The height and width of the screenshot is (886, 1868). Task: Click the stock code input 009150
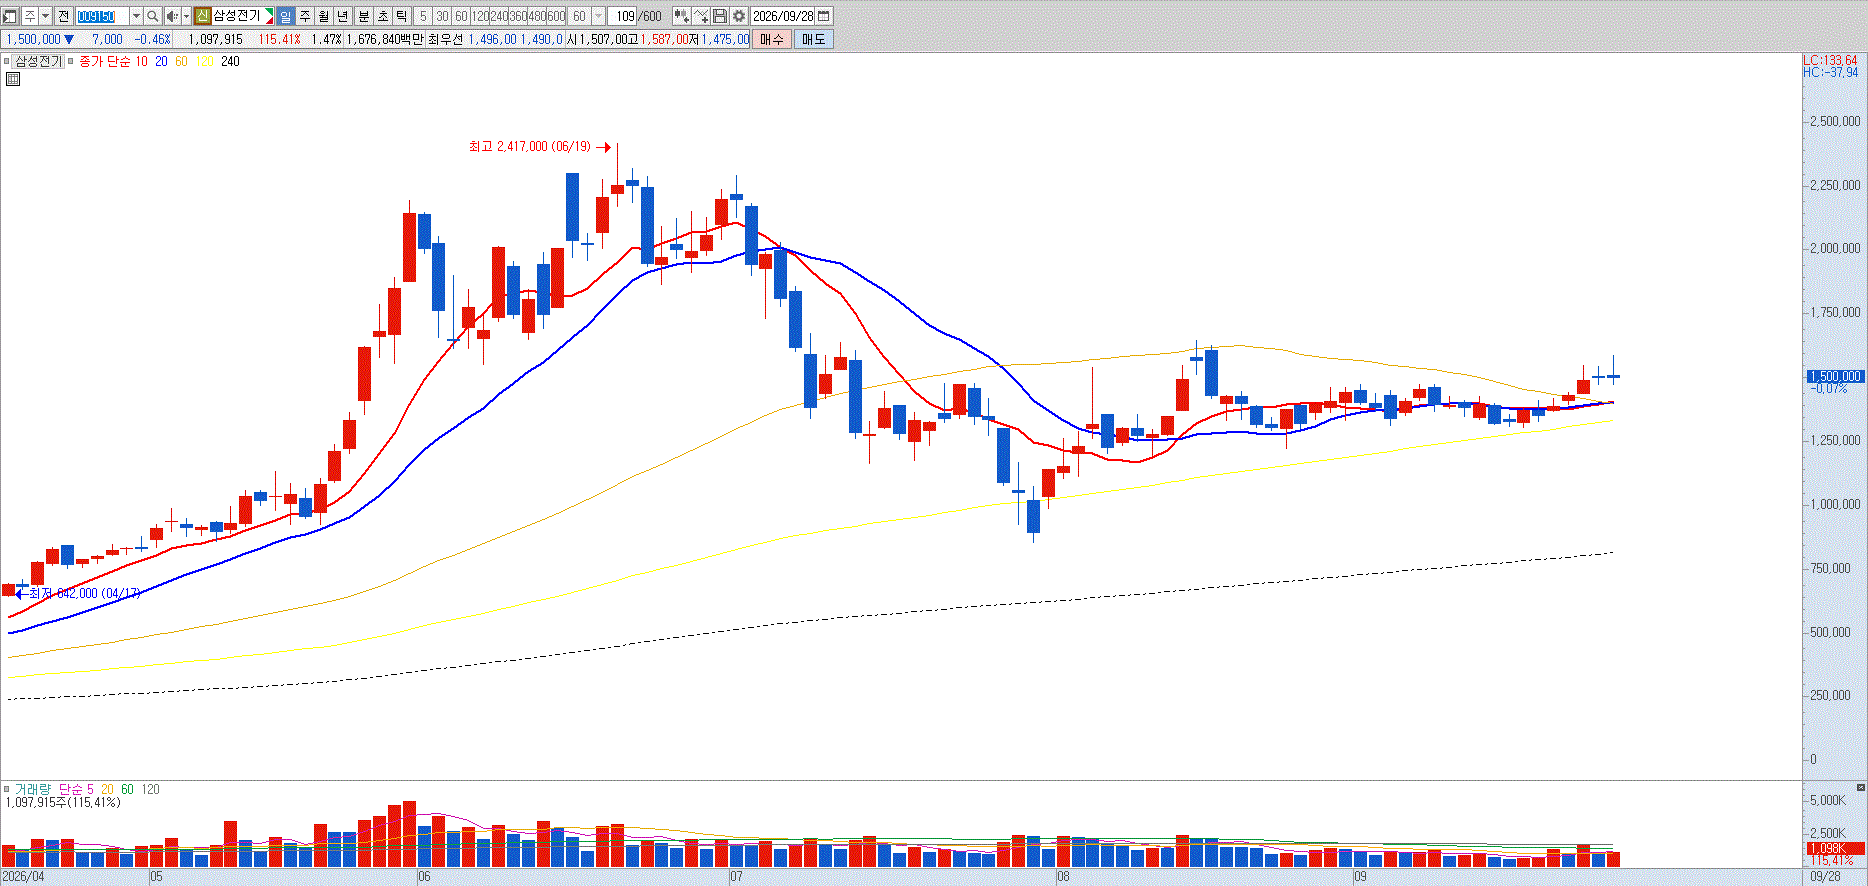102,16
